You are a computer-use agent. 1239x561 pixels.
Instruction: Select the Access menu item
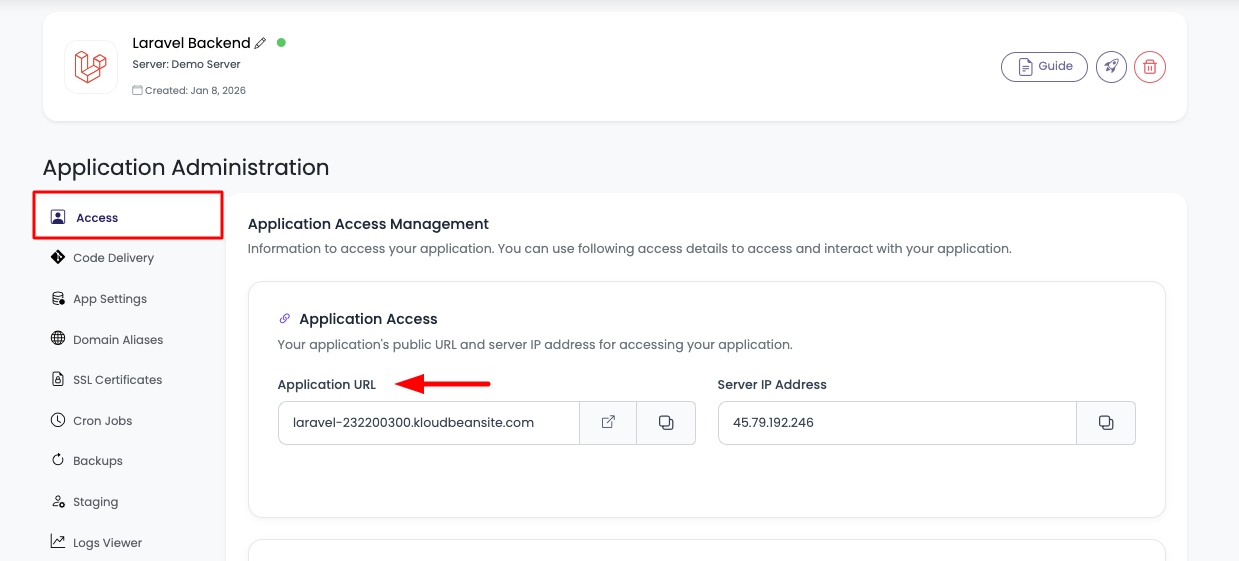[128, 217]
